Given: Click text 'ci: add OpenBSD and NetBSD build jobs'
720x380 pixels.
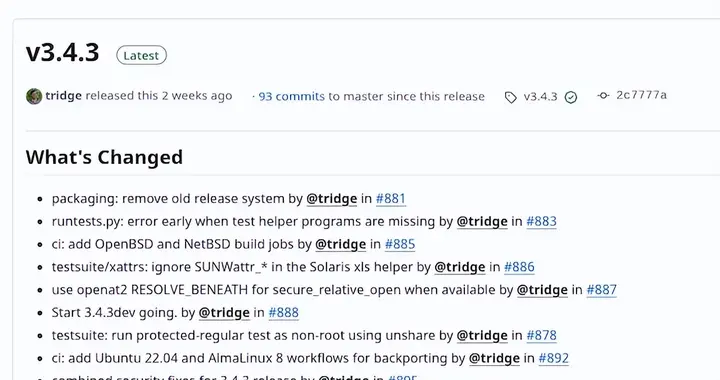Looking at the screenshot, I should 173,244.
